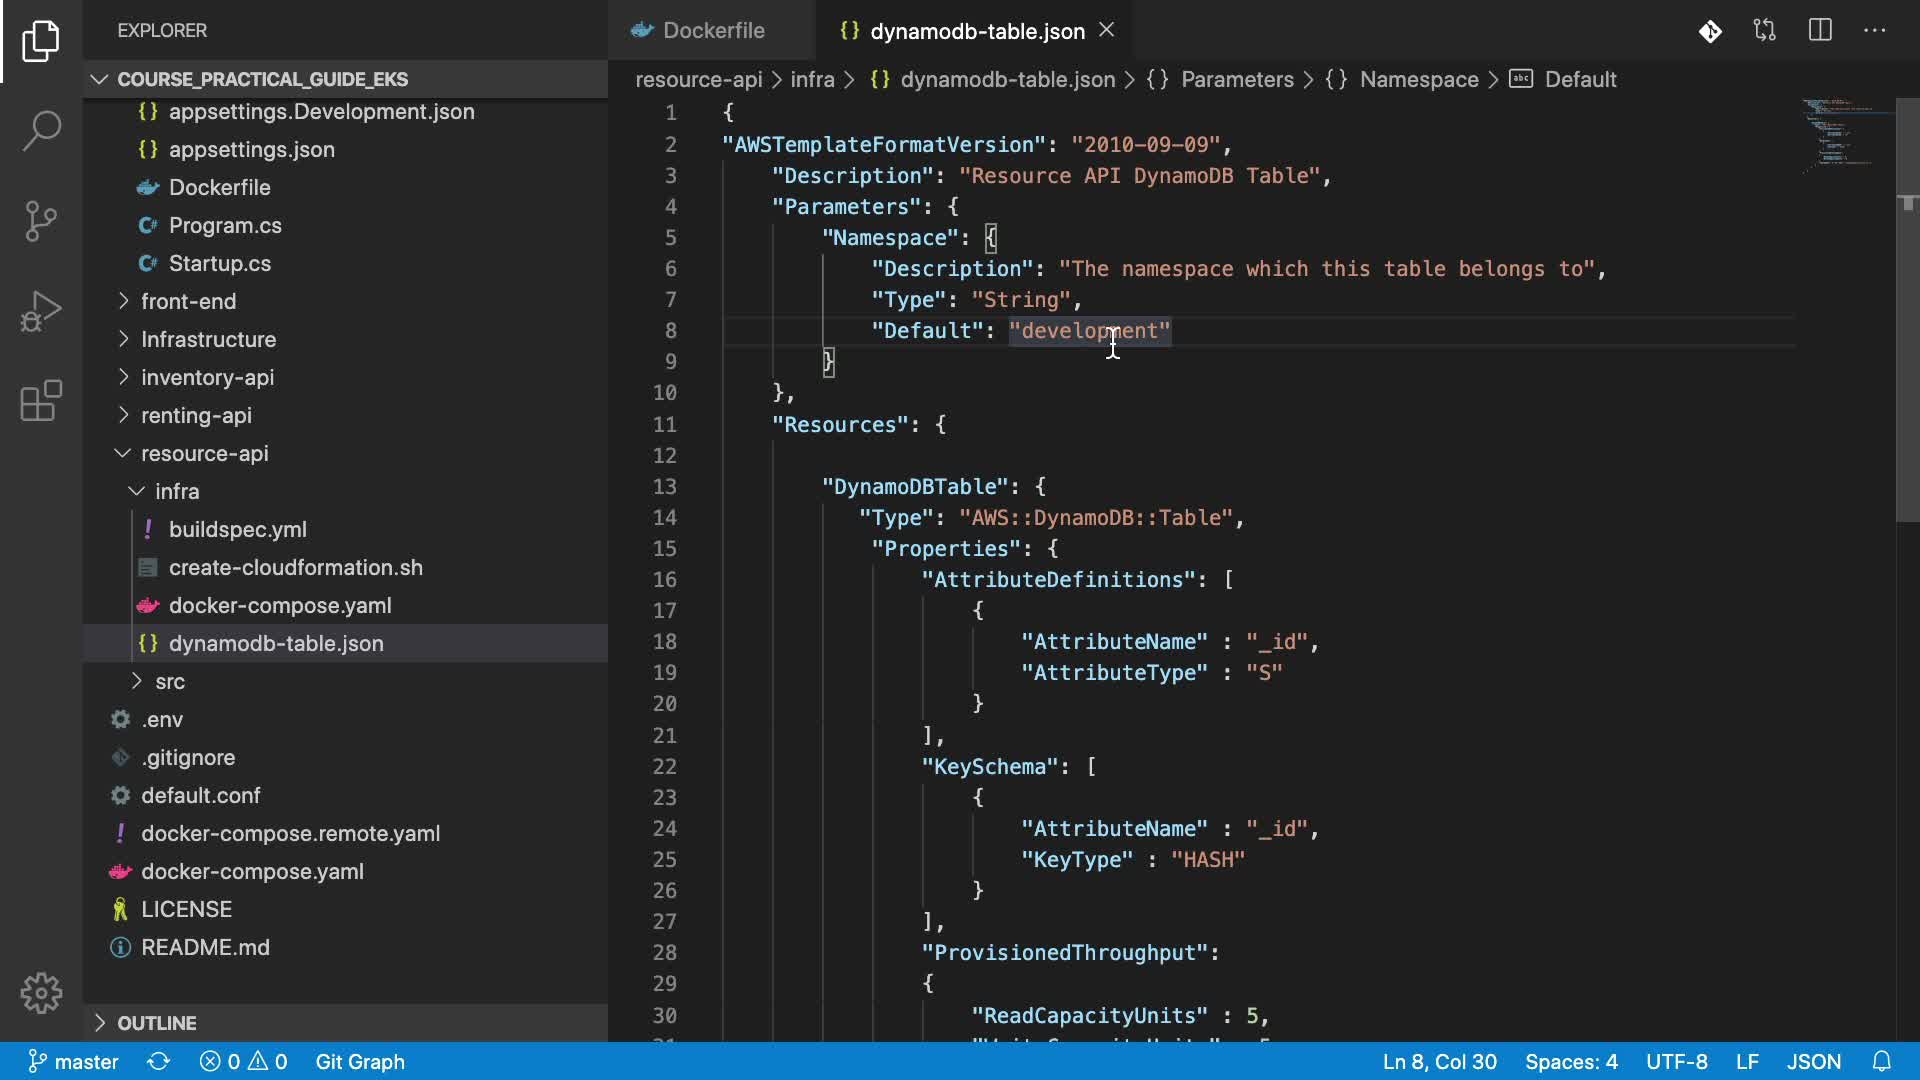Expand the OUTLINE section

point(157,1023)
